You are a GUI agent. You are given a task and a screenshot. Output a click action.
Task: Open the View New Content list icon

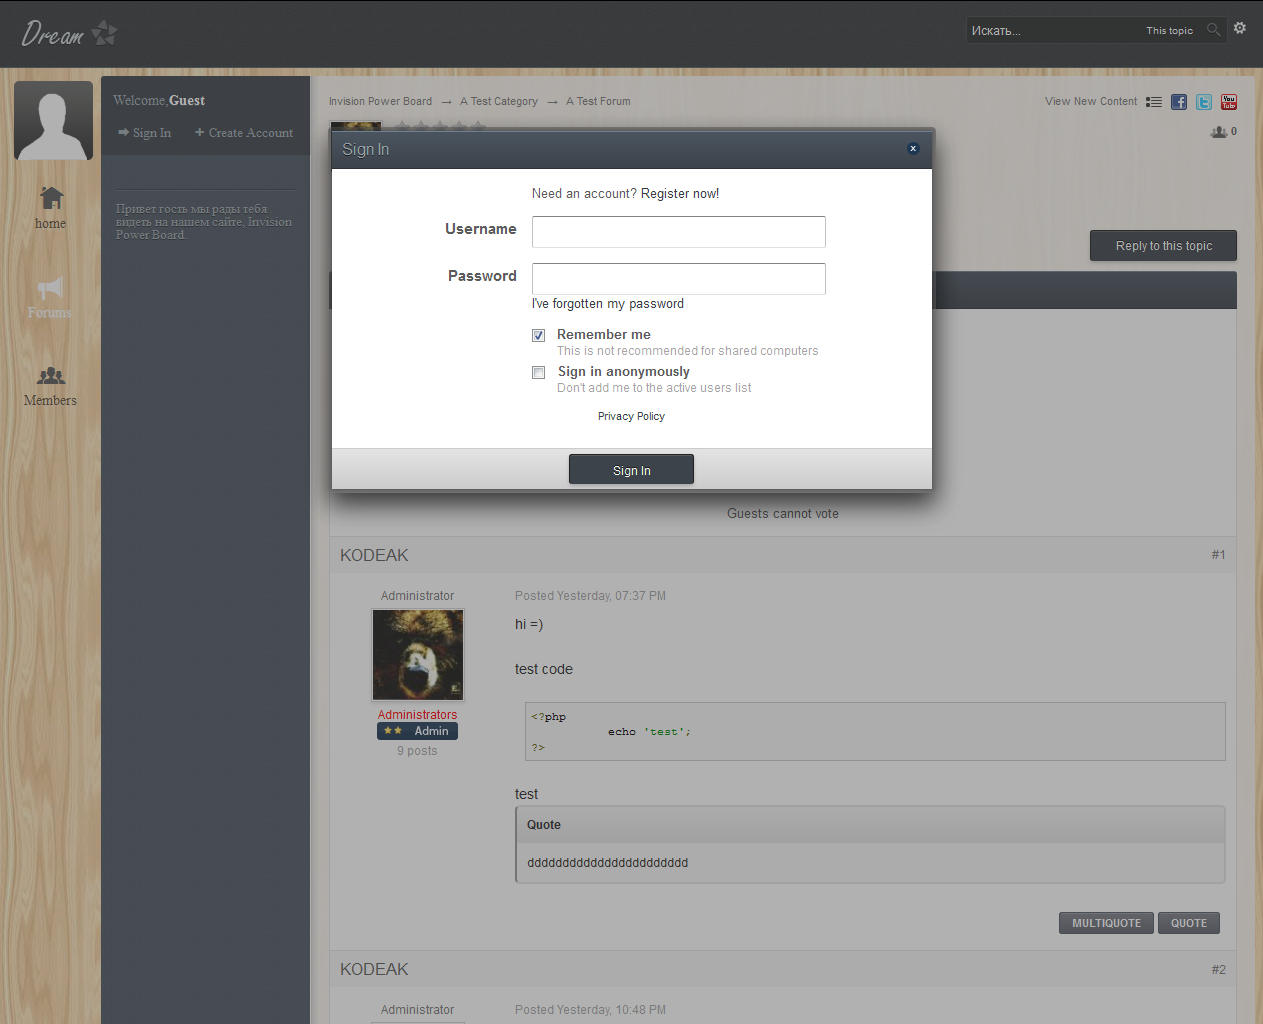pos(1154,102)
